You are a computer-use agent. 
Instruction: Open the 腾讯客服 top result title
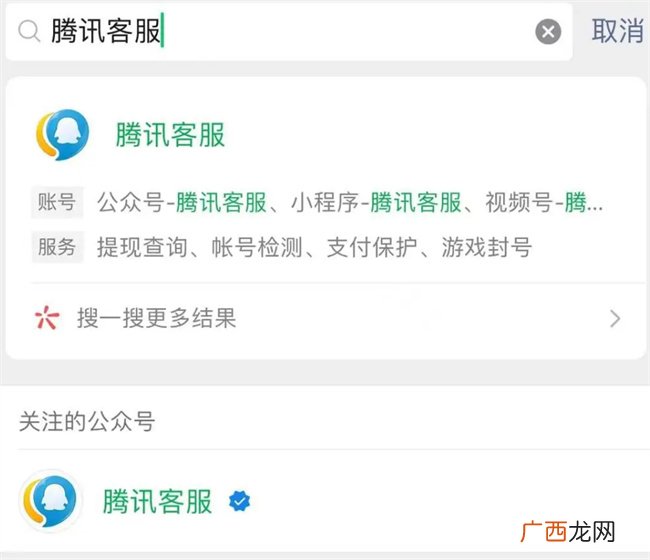tap(170, 135)
